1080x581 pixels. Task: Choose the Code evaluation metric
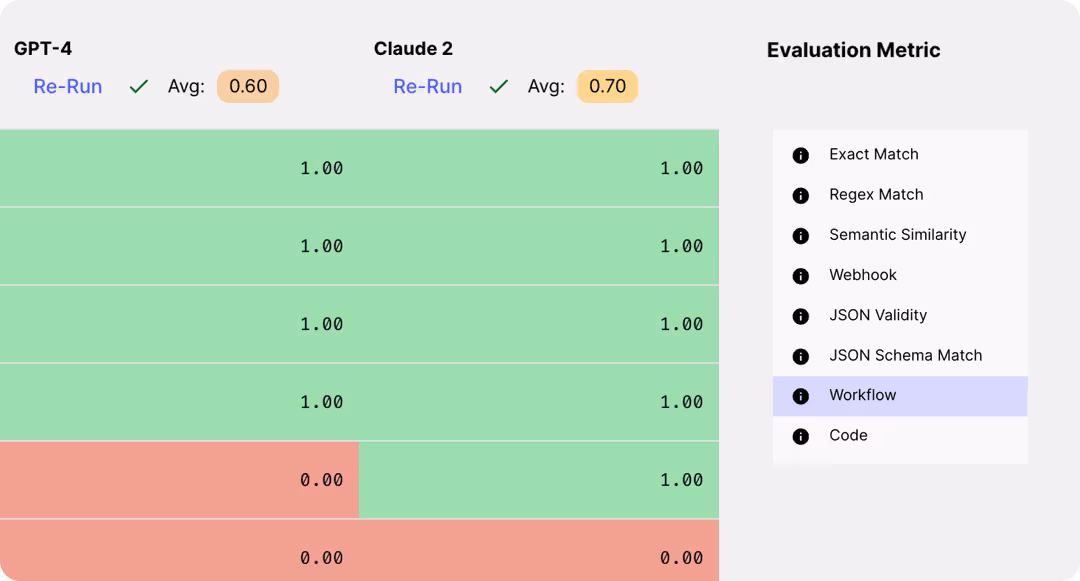coord(900,436)
